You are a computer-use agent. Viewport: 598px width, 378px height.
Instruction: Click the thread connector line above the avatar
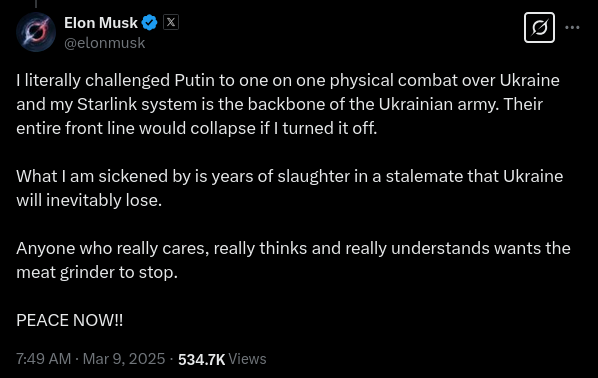36,4
